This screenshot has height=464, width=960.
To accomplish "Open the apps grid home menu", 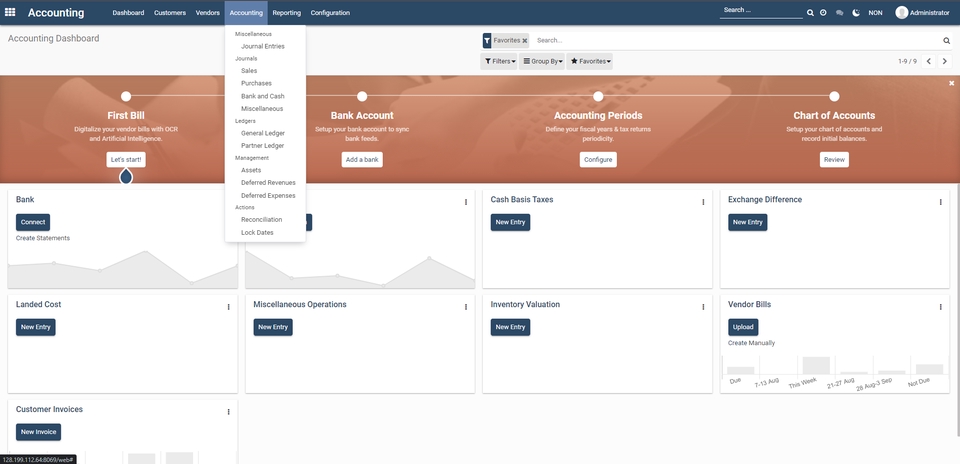I will [10, 12].
